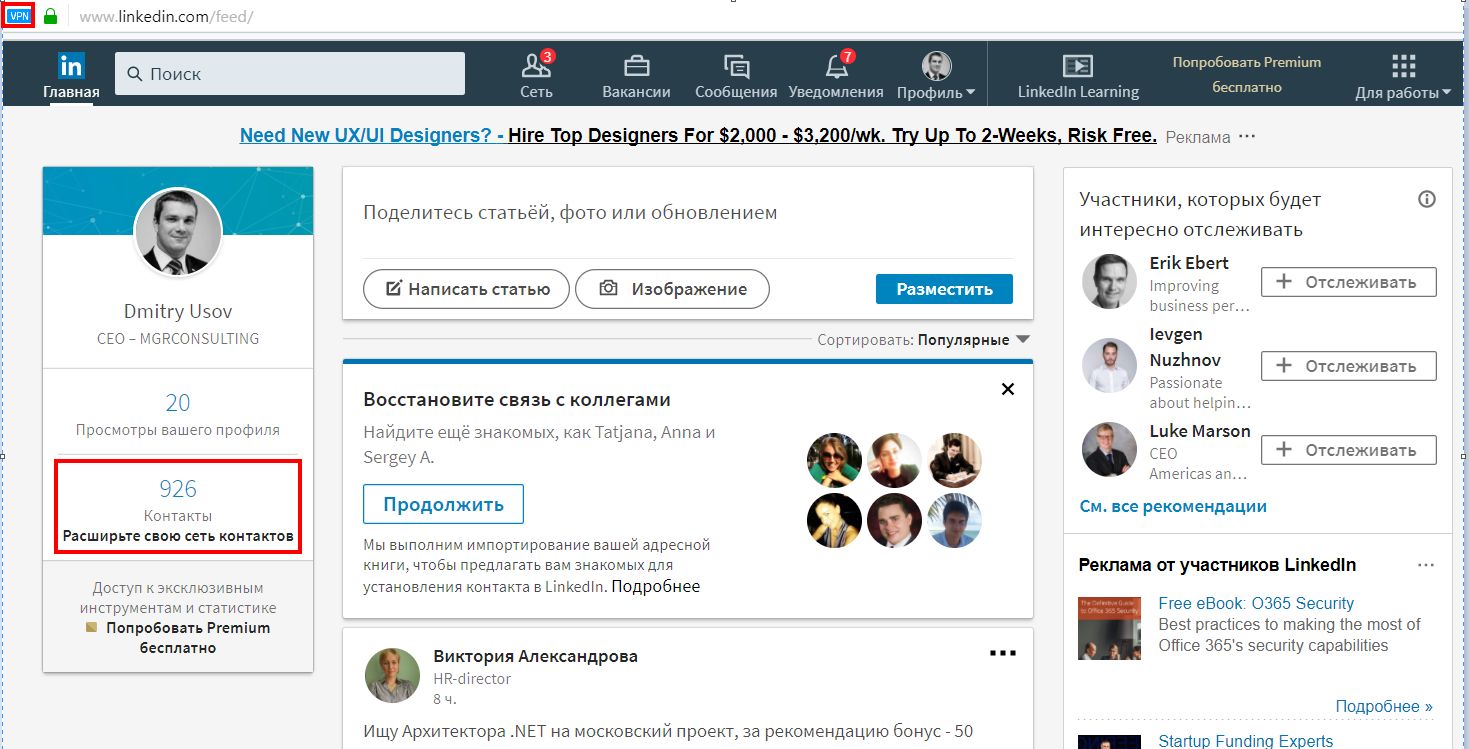
Task: Click the Luke Marson name
Action: (x=1200, y=431)
